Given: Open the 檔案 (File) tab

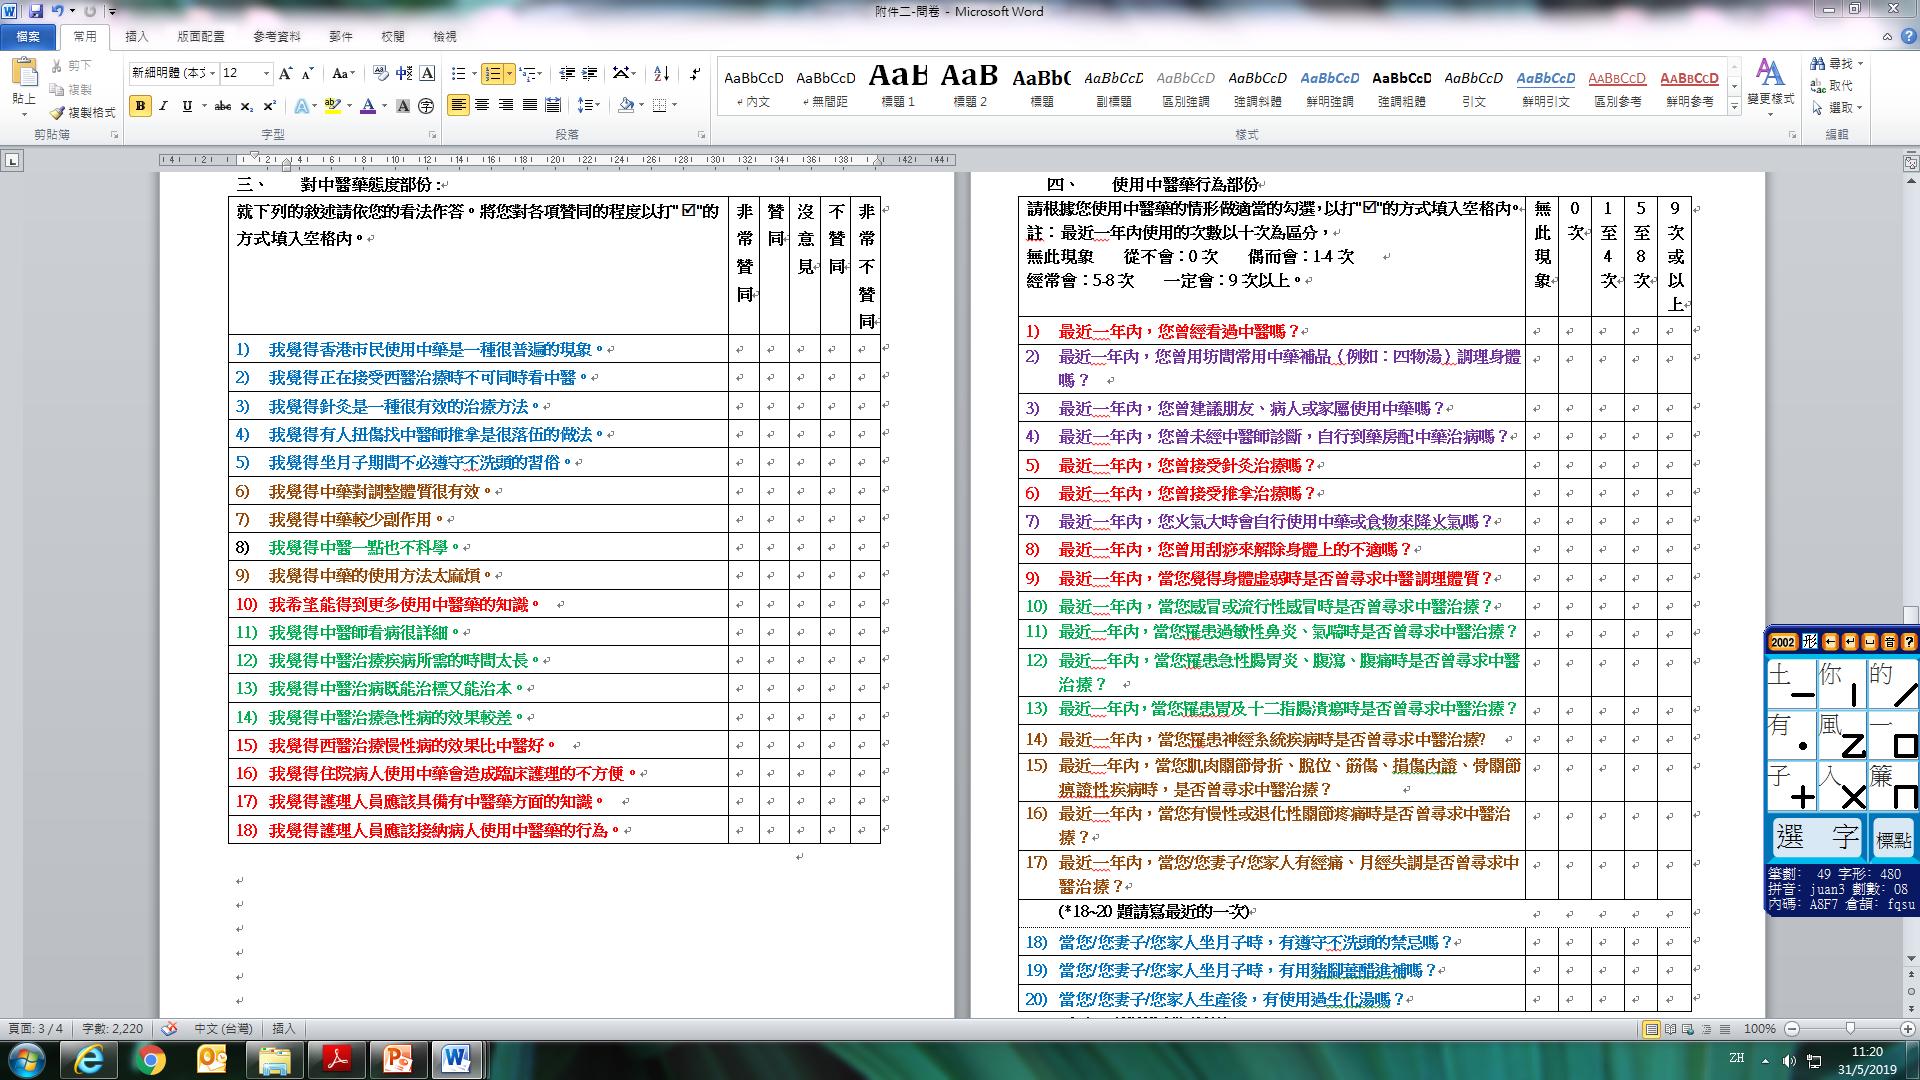Looking at the screenshot, I should pyautogui.click(x=28, y=36).
